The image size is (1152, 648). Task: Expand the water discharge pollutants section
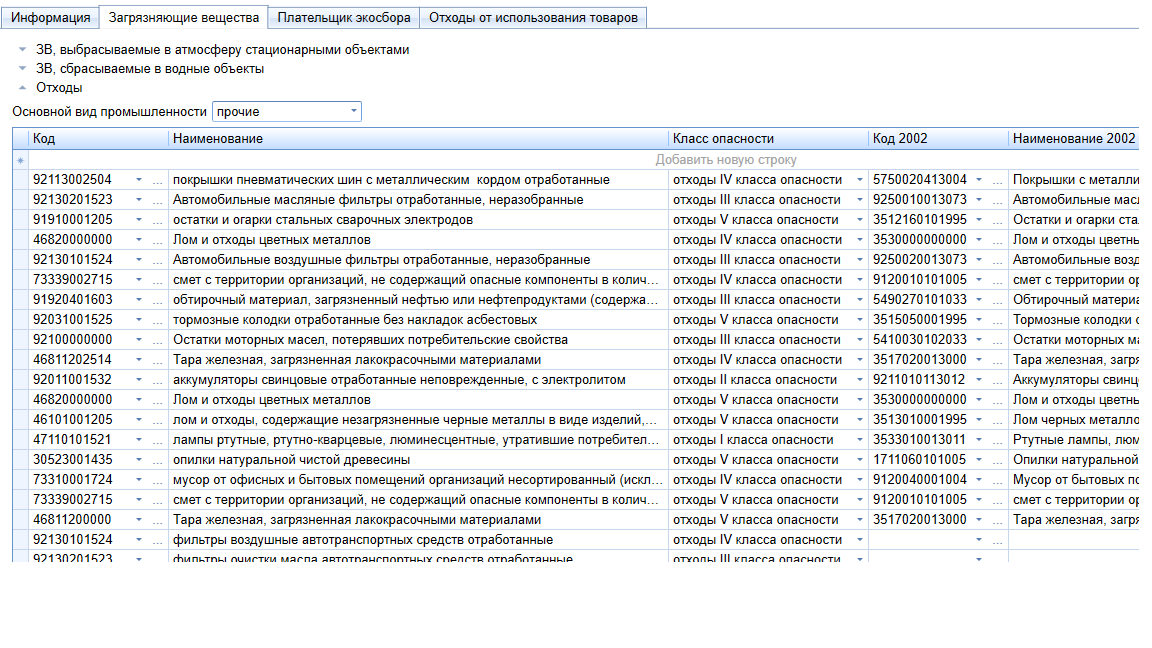pos(22,69)
